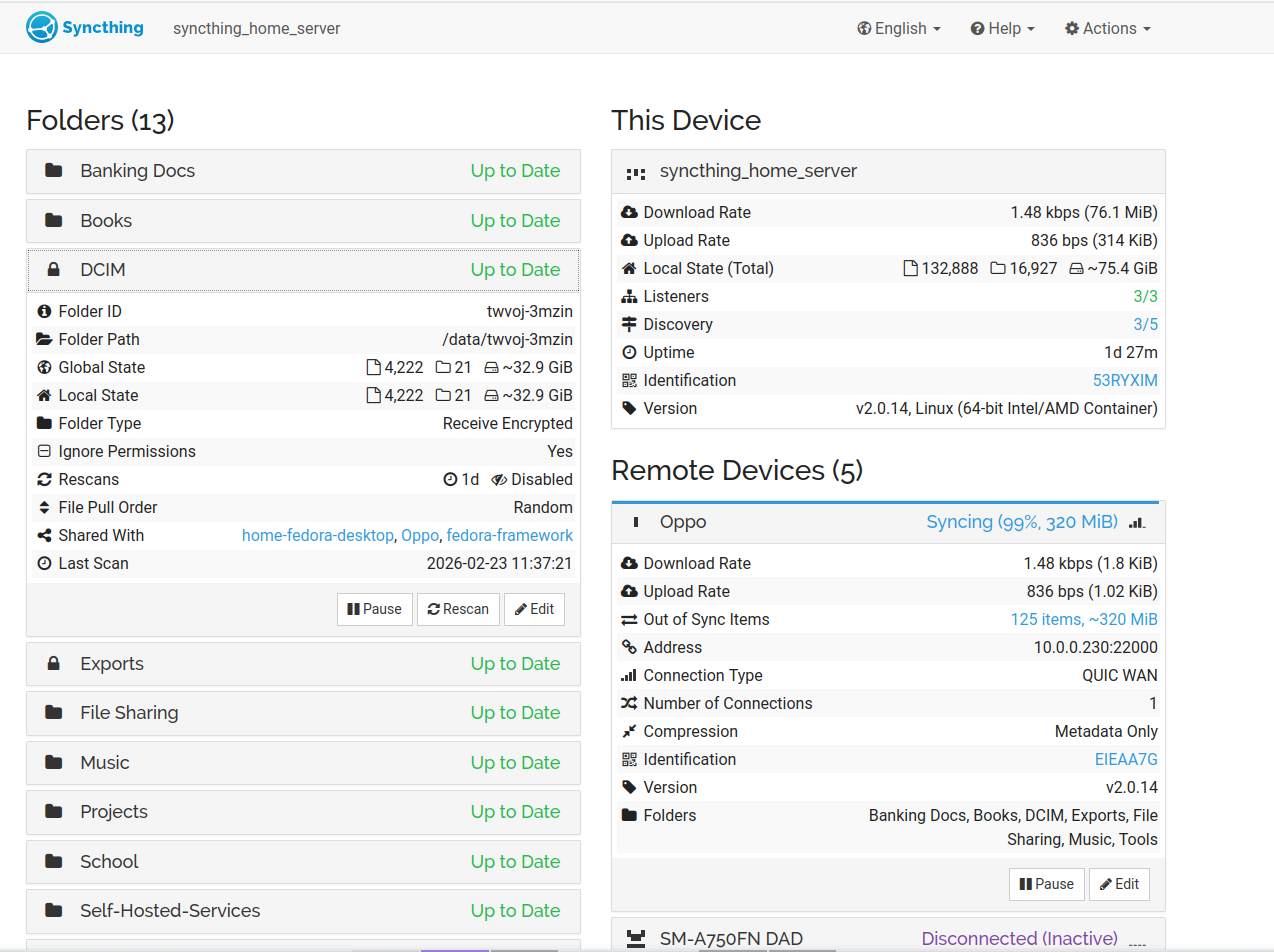Pause the DCIM folder
This screenshot has height=952, width=1274.
[375, 609]
